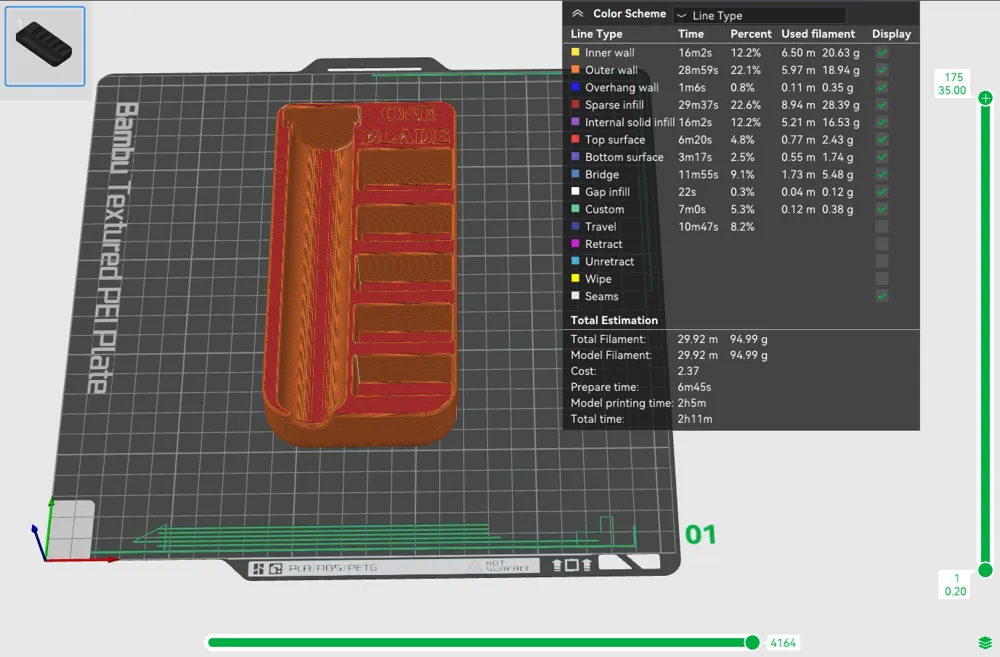The image size is (1000, 657).
Task: Click Model Filament weight 94.99 g
Action: click(x=748, y=355)
